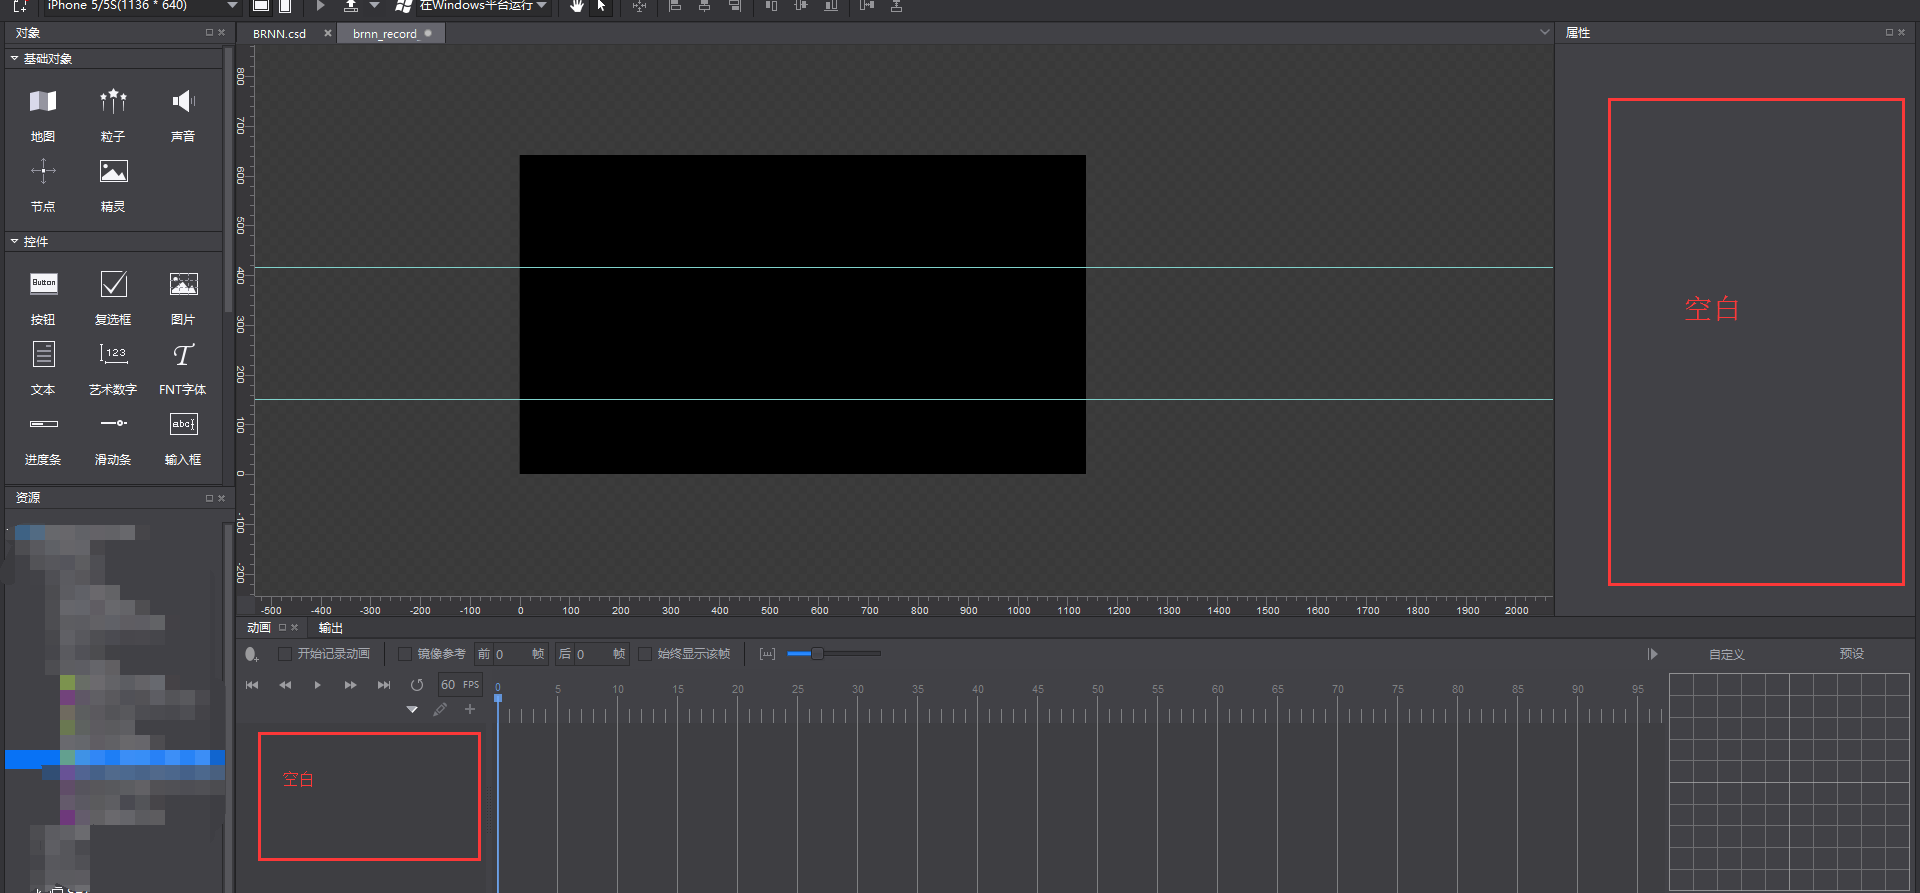This screenshot has width=1920, height=893.
Task: Float the 属性 panel
Action: [1889, 33]
